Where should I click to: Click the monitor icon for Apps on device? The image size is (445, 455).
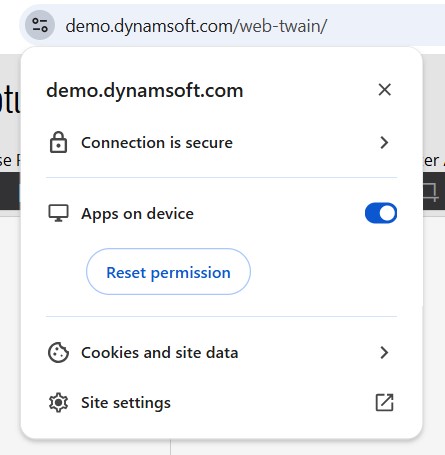[59, 213]
